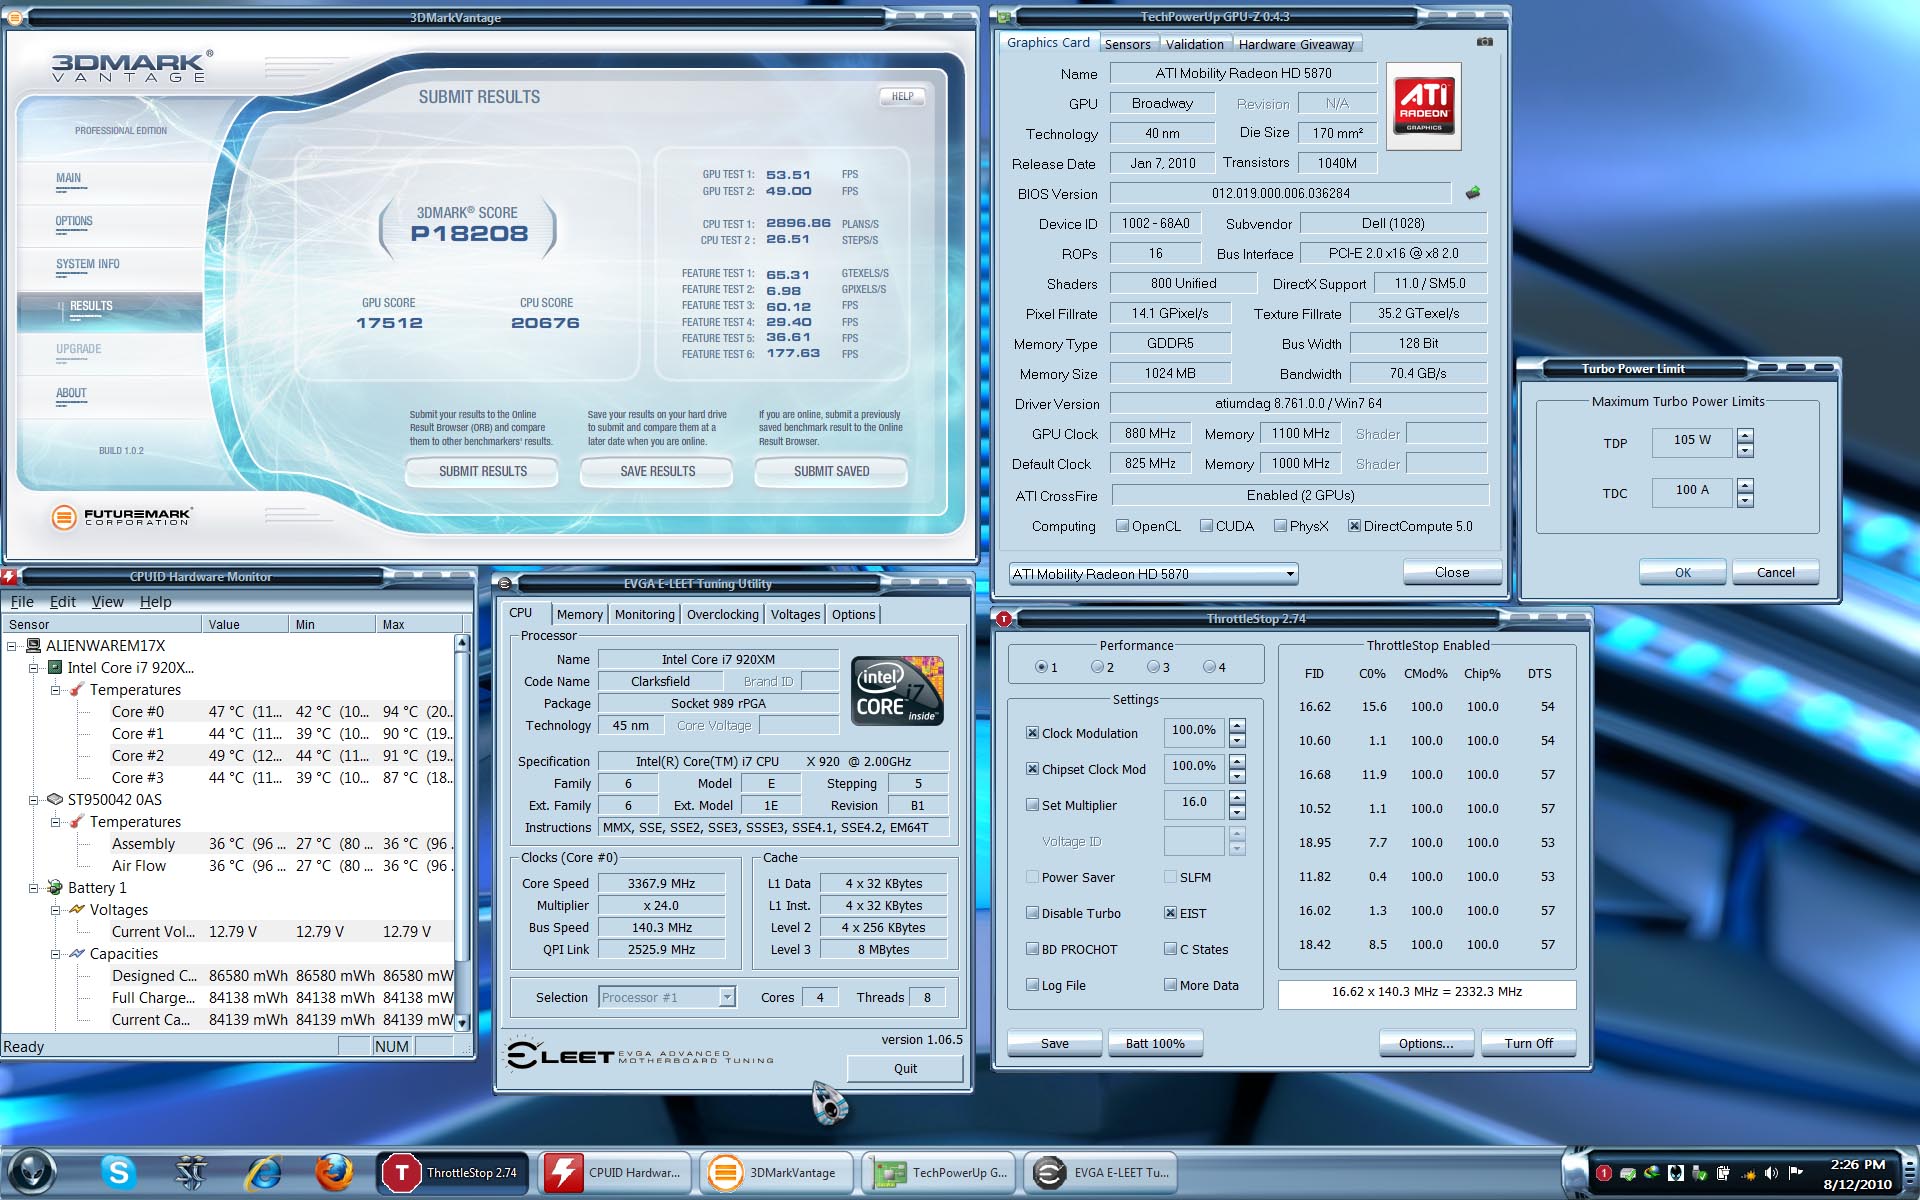Open Skype from the taskbar
The image size is (1920, 1200).
click(x=118, y=1172)
